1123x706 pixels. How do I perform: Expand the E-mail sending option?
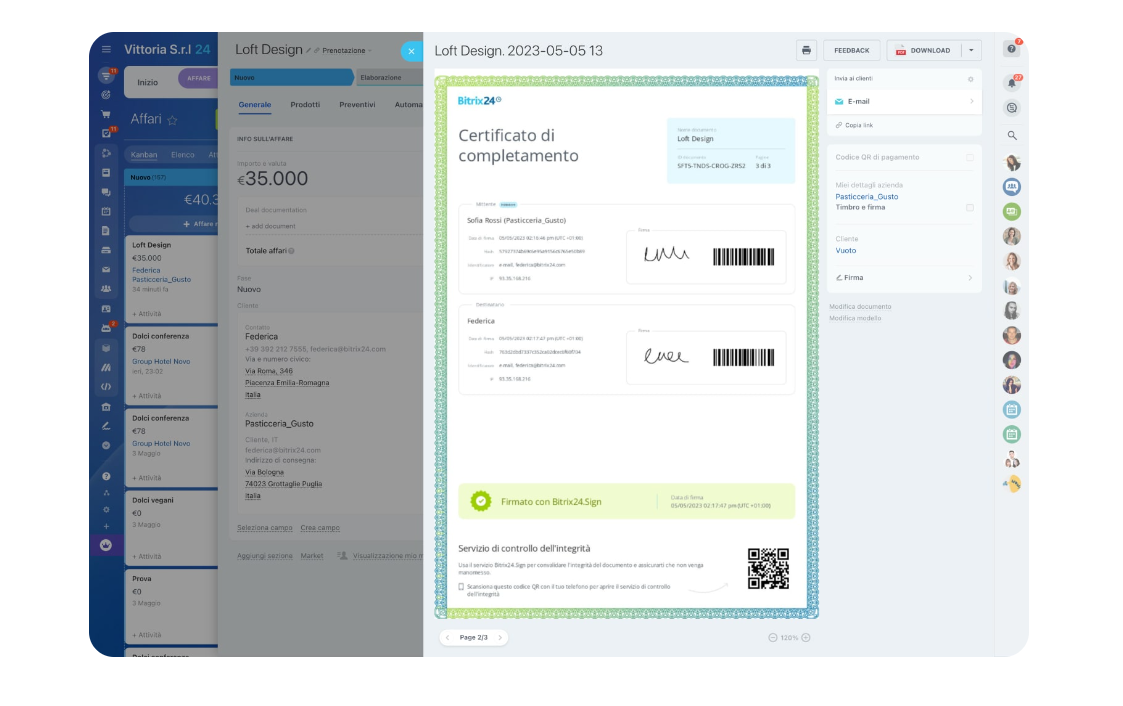coord(971,101)
